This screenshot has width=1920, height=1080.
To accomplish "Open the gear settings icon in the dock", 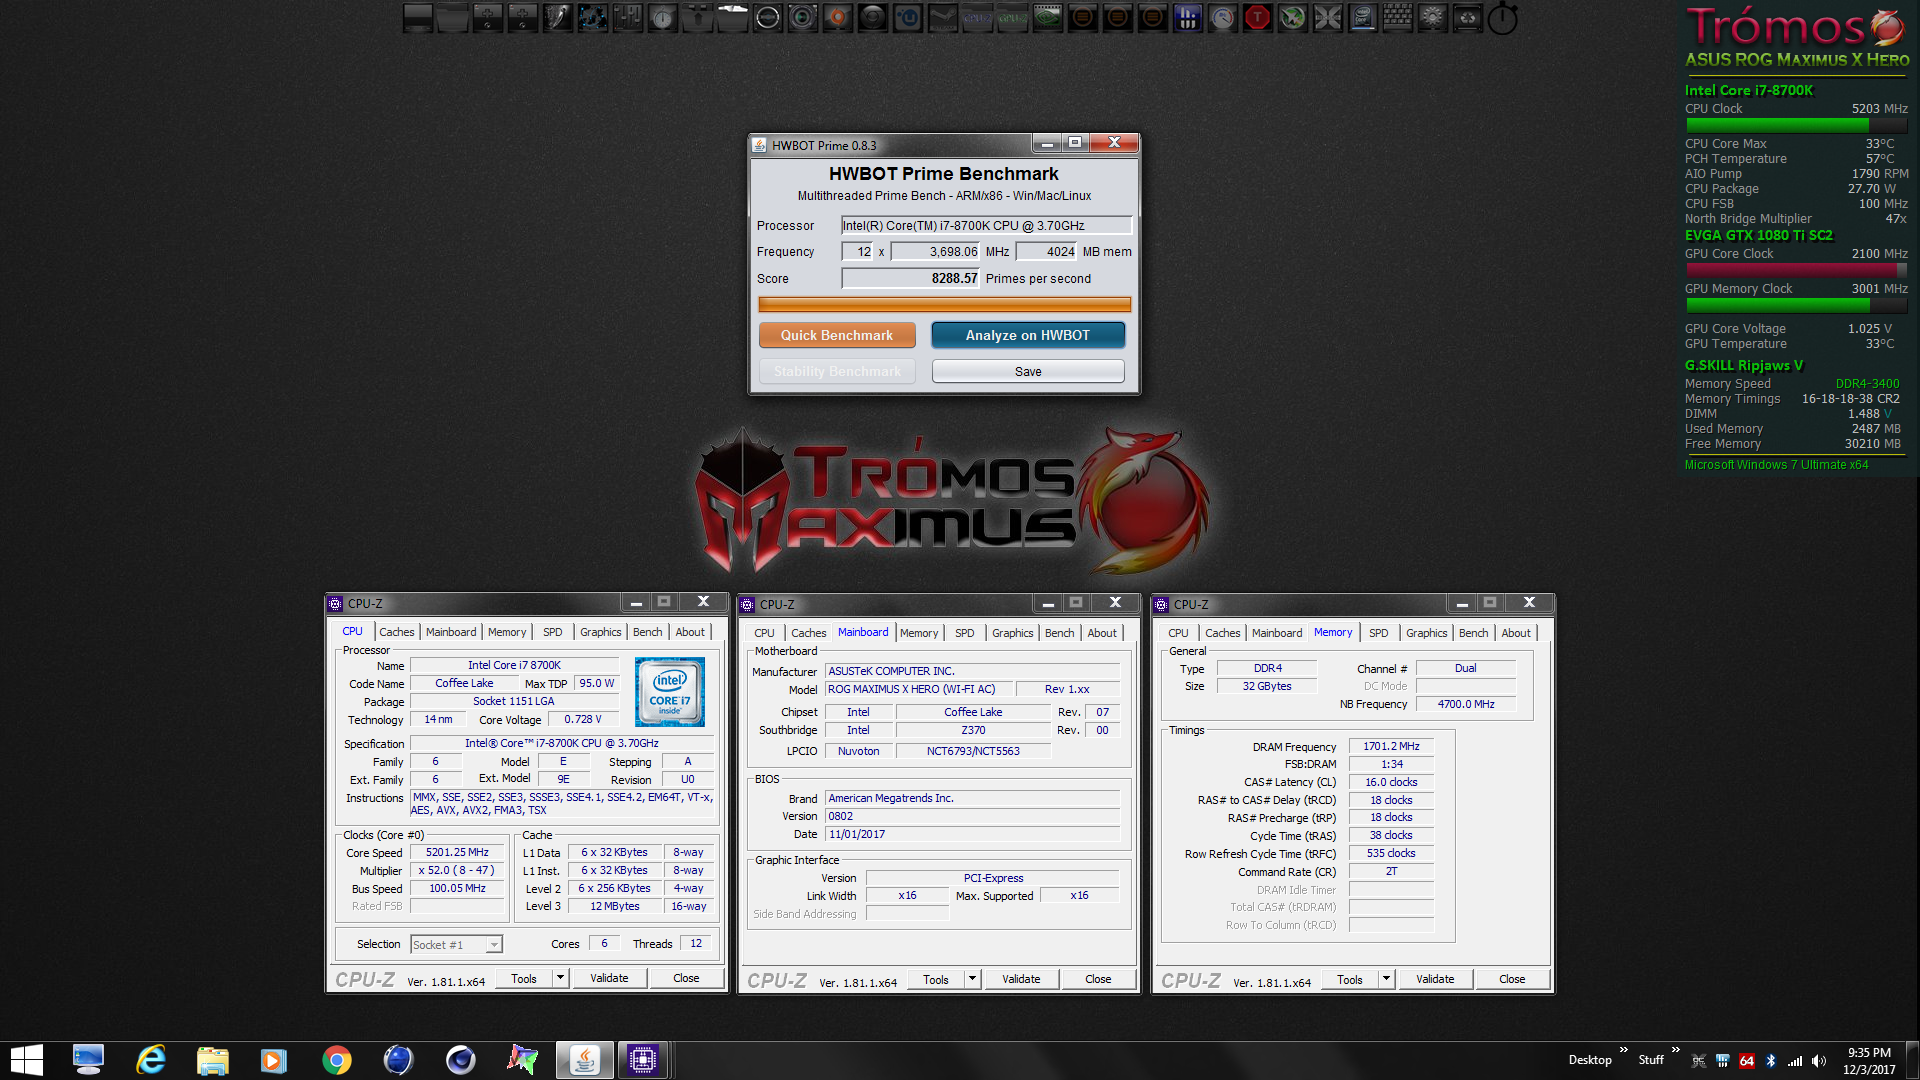I will [x=1433, y=18].
